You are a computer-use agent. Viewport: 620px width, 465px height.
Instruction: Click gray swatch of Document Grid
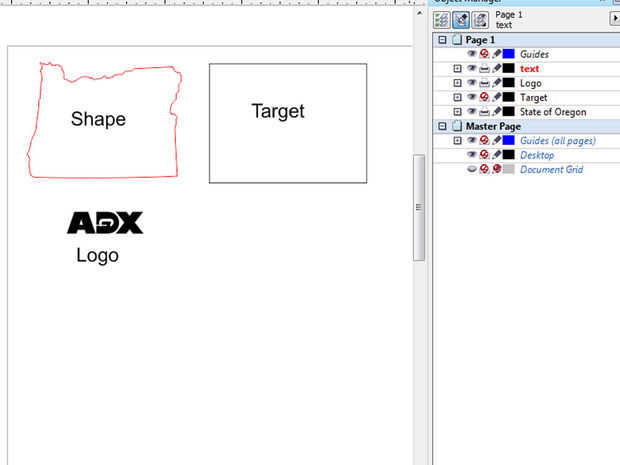coord(508,169)
